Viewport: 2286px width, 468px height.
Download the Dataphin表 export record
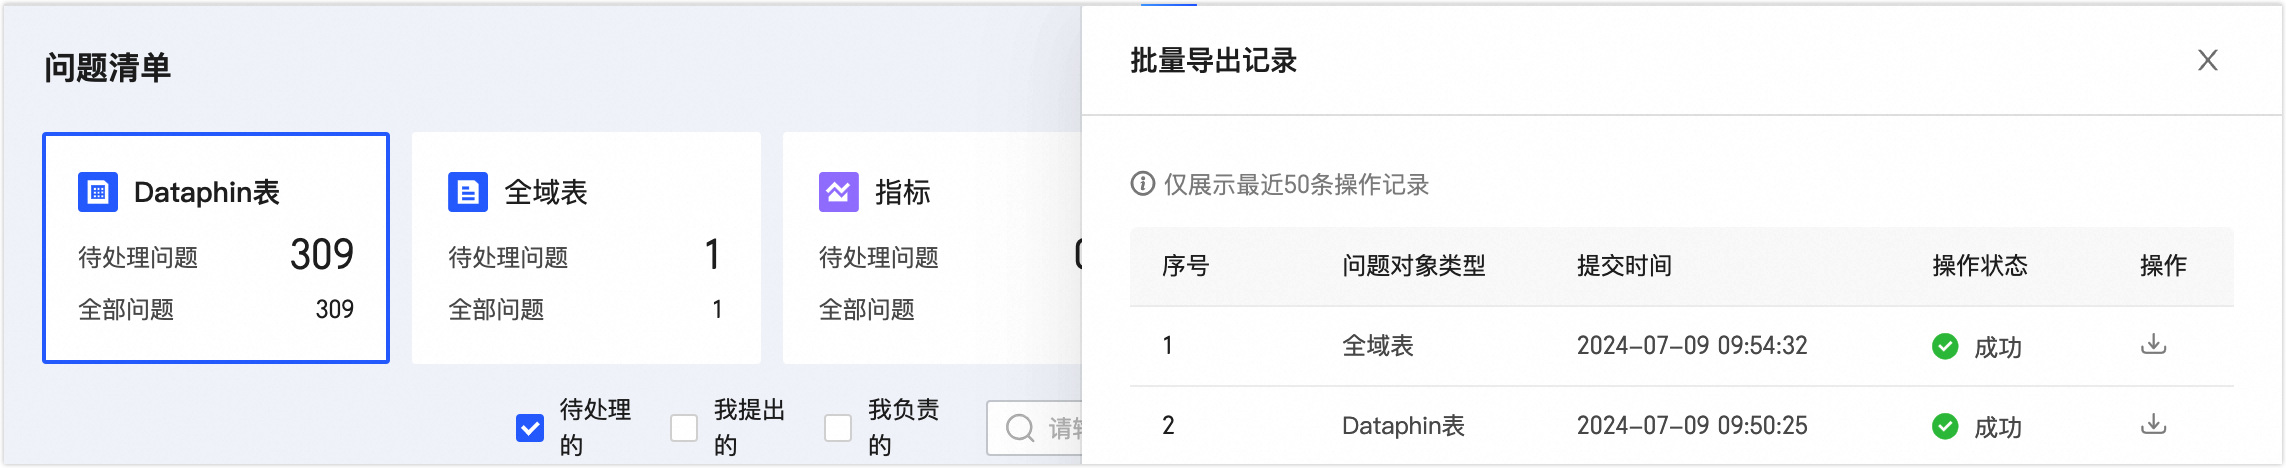pos(2153,425)
